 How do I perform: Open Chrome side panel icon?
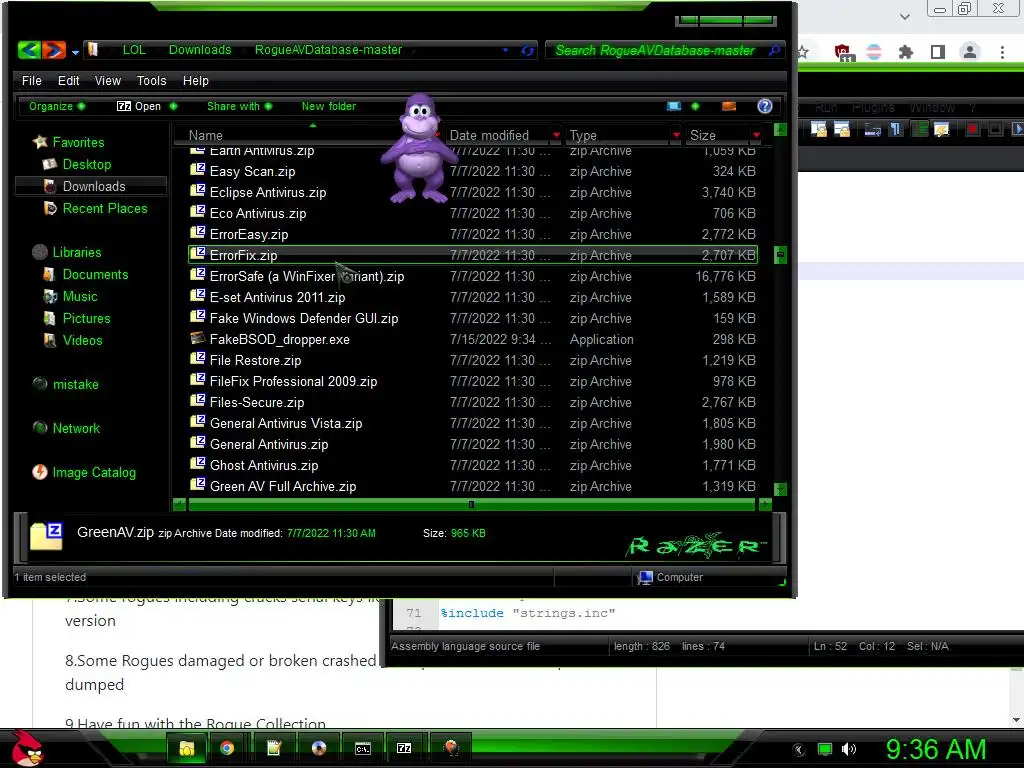pyautogui.click(x=938, y=52)
